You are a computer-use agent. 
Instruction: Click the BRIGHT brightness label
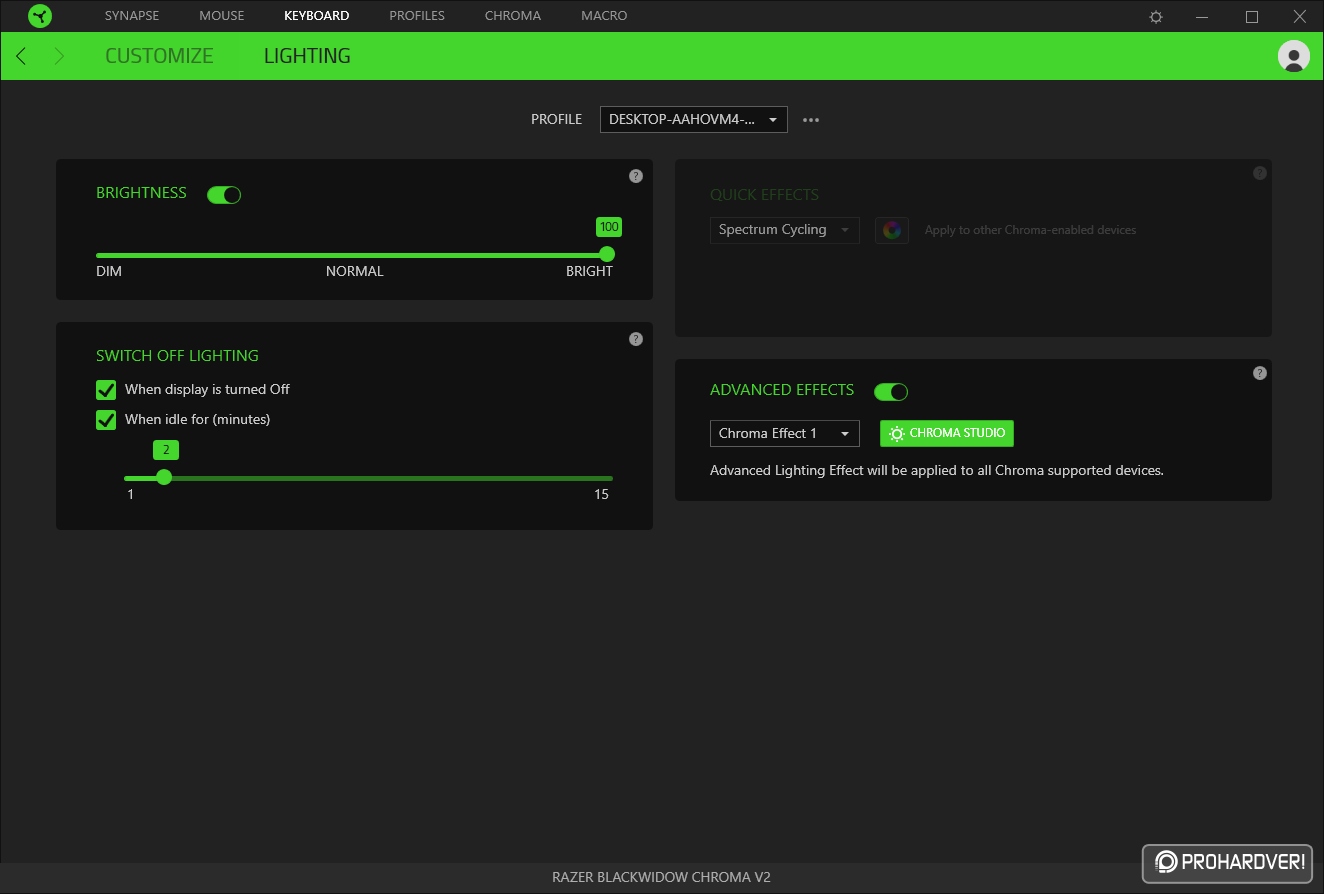589,271
